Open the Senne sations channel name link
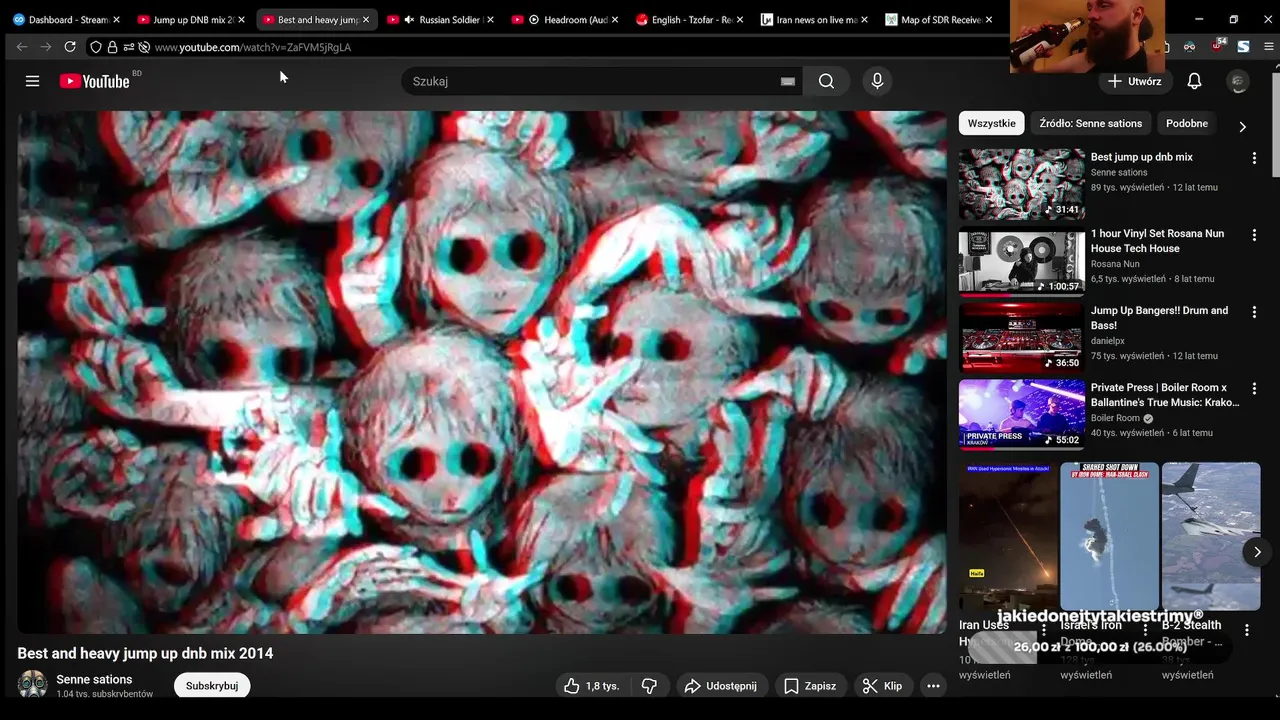Image resolution: width=1280 pixels, height=720 pixels. tap(94, 679)
